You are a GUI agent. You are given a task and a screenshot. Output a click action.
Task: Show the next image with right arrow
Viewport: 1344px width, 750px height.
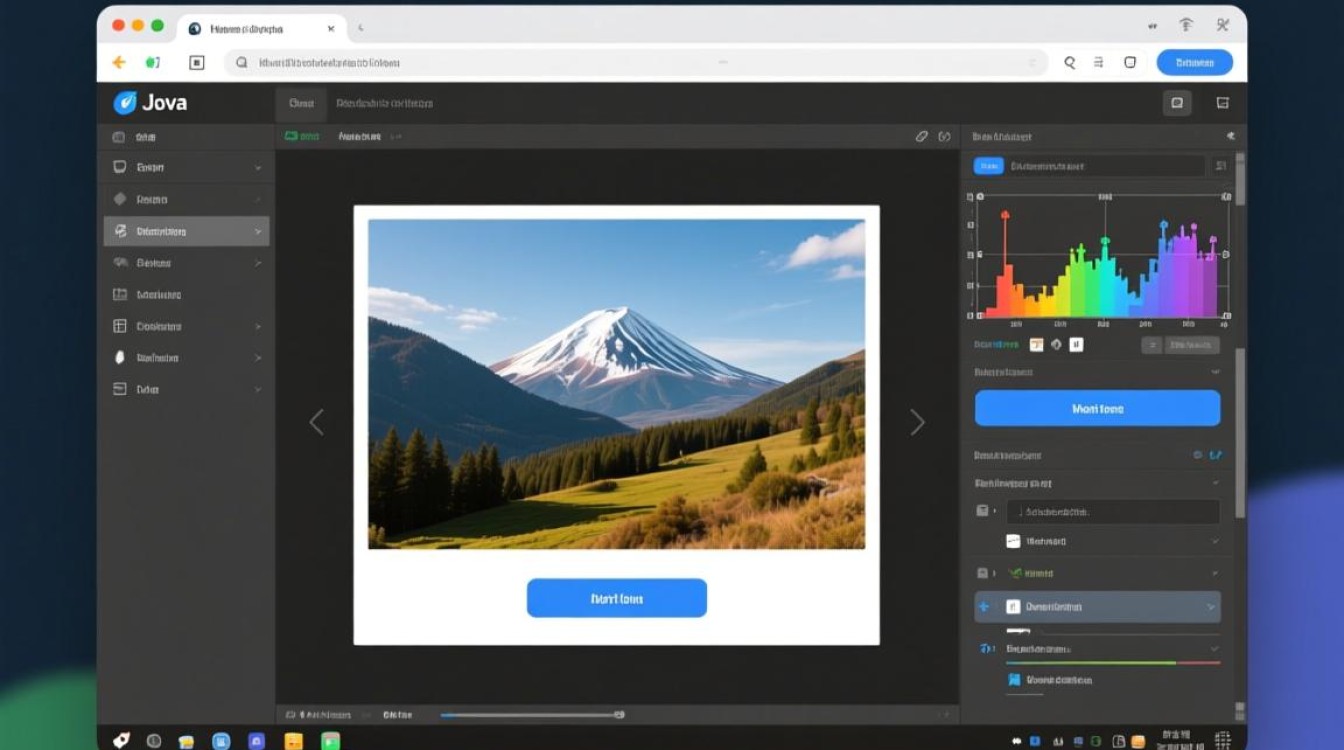pyautogui.click(x=917, y=422)
